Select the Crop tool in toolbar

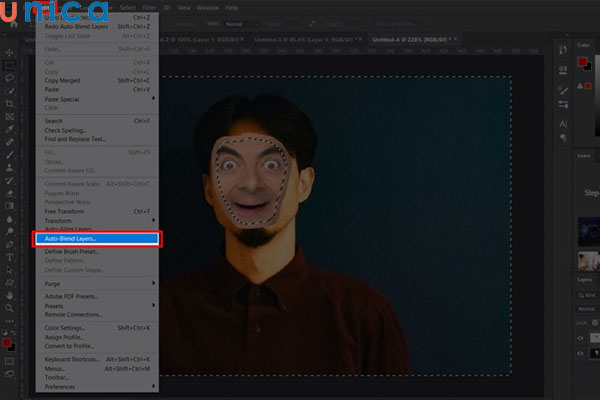tap(9, 103)
